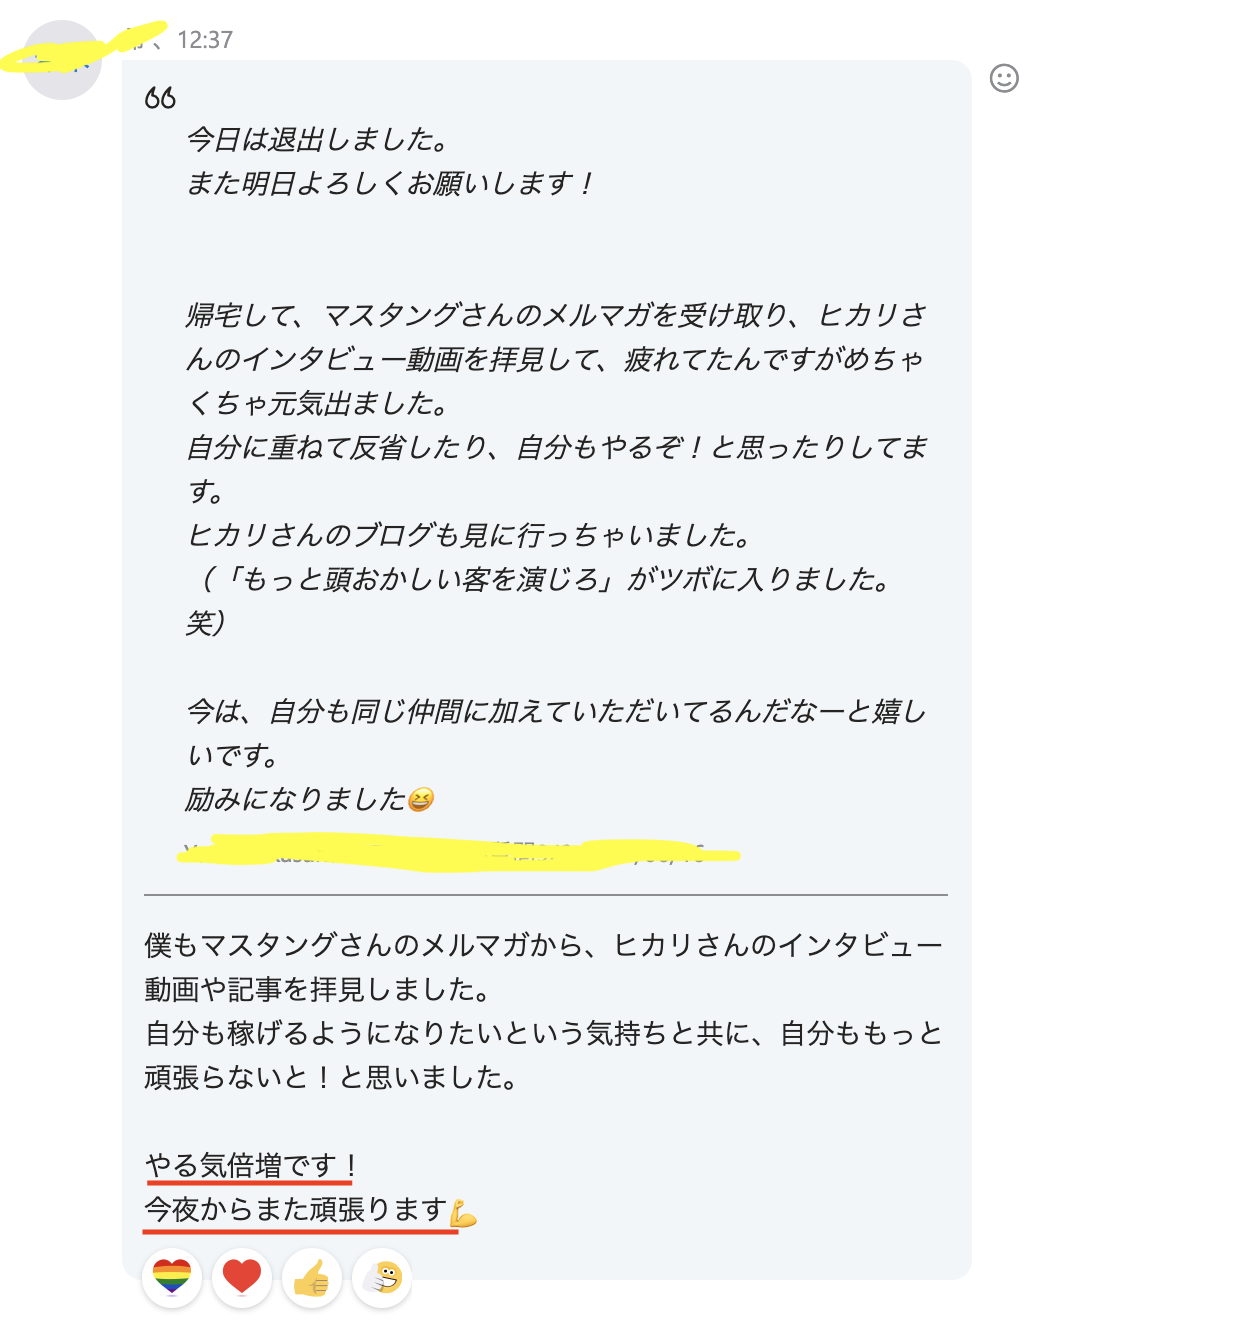Click the 12:37 message timestamp
The image size is (1234, 1330).
tap(205, 40)
